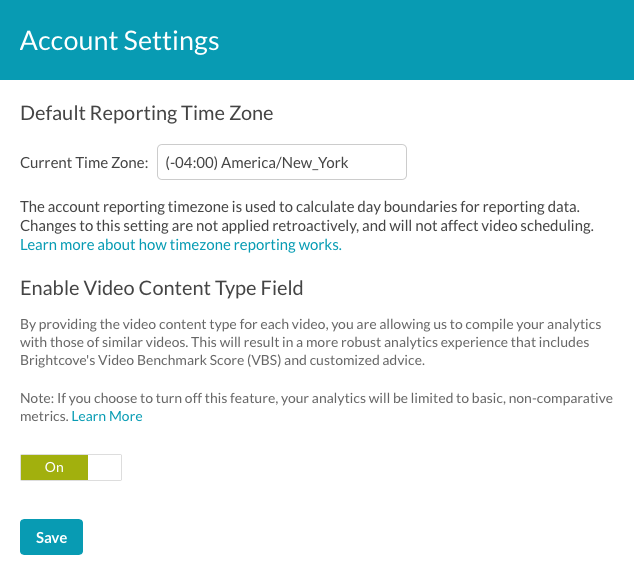This screenshot has width=634, height=569.
Task: Select the America/New_York time zone field
Action: [x=282, y=162]
